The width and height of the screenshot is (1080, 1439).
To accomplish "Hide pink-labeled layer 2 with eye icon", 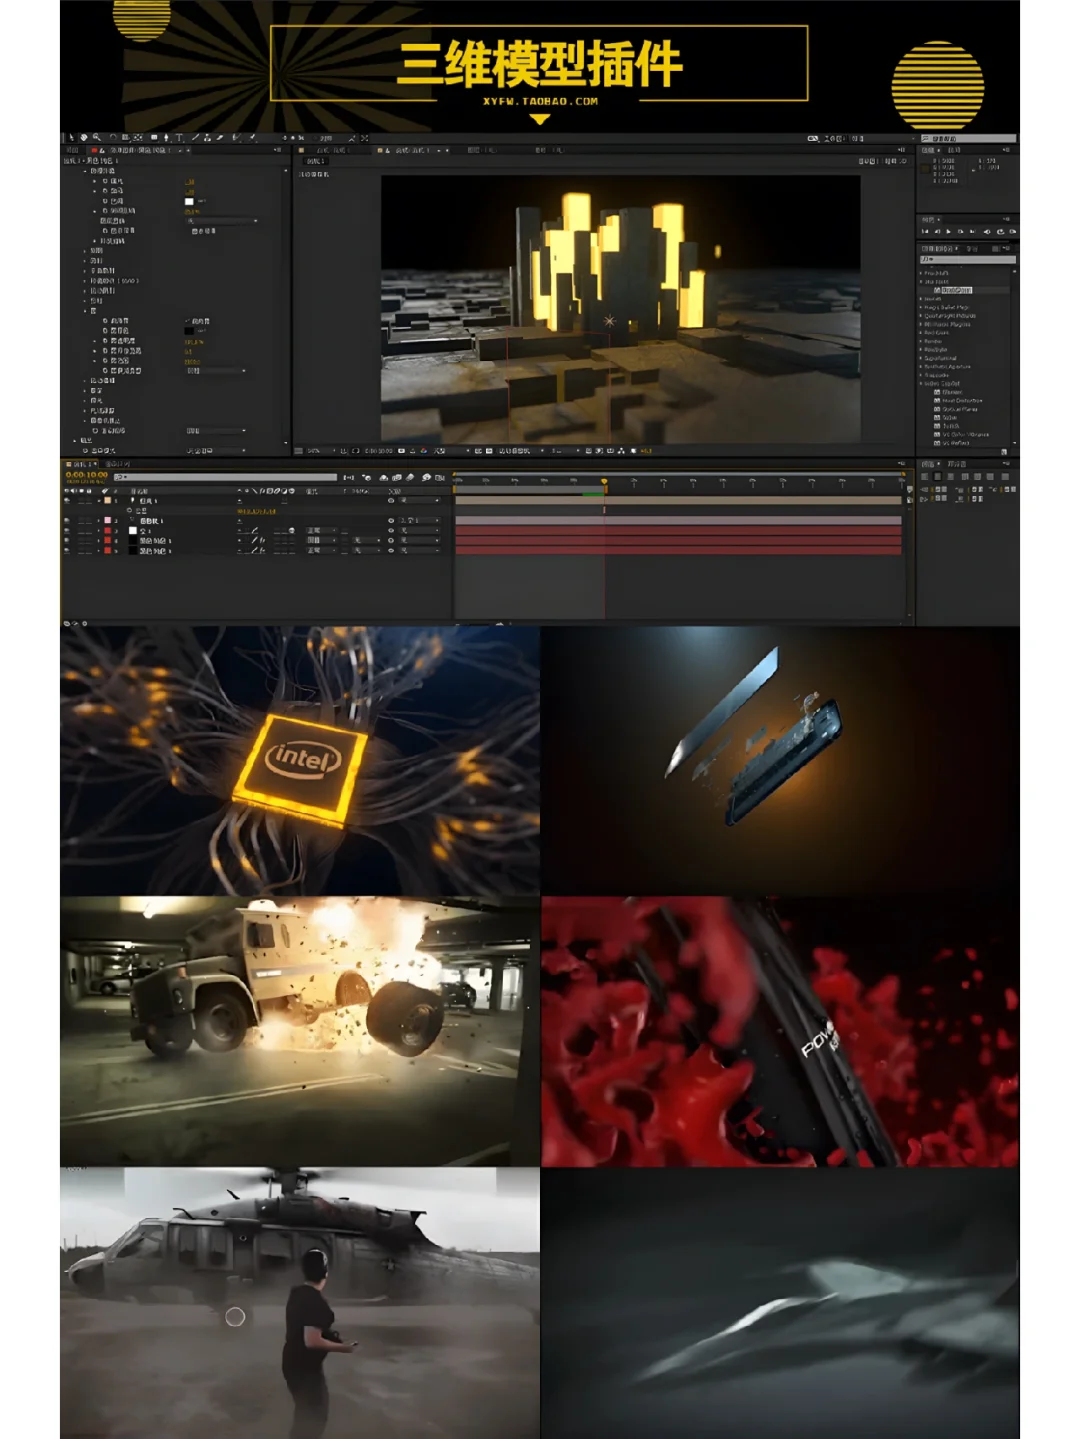I will [67, 520].
